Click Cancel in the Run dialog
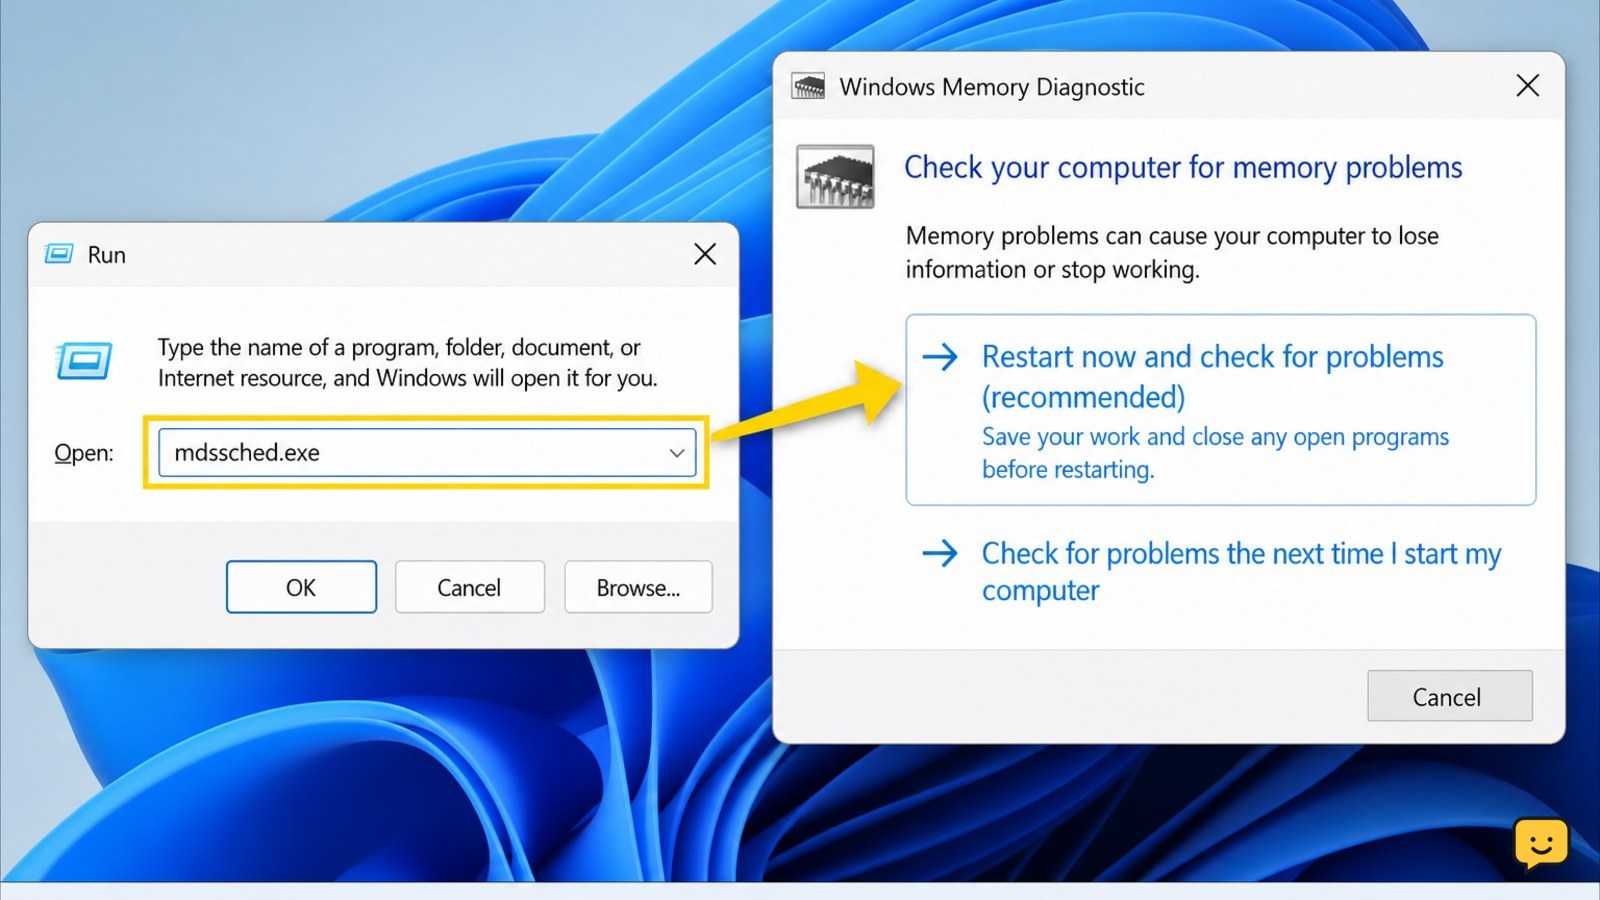 (x=469, y=587)
